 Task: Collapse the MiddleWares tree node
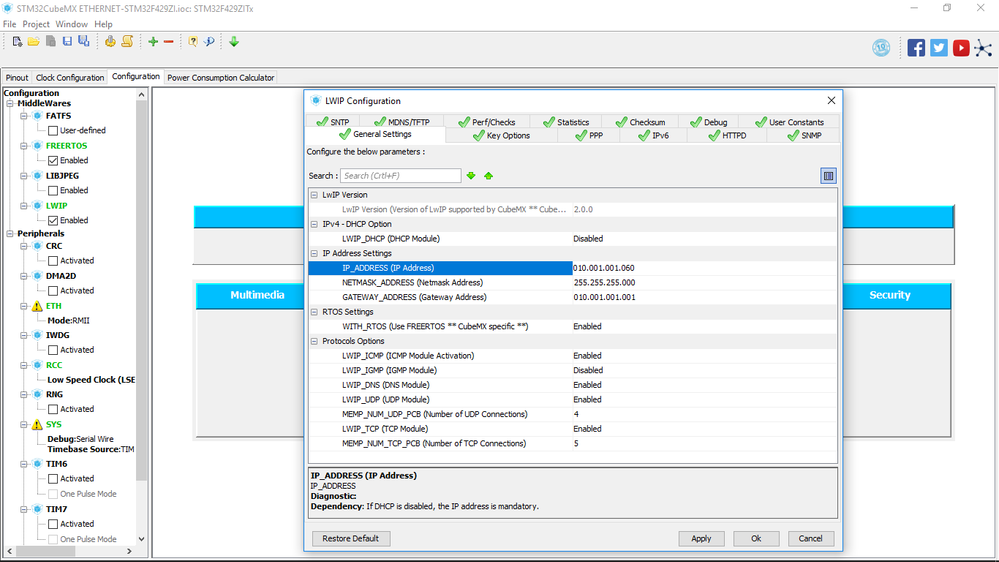(10, 103)
